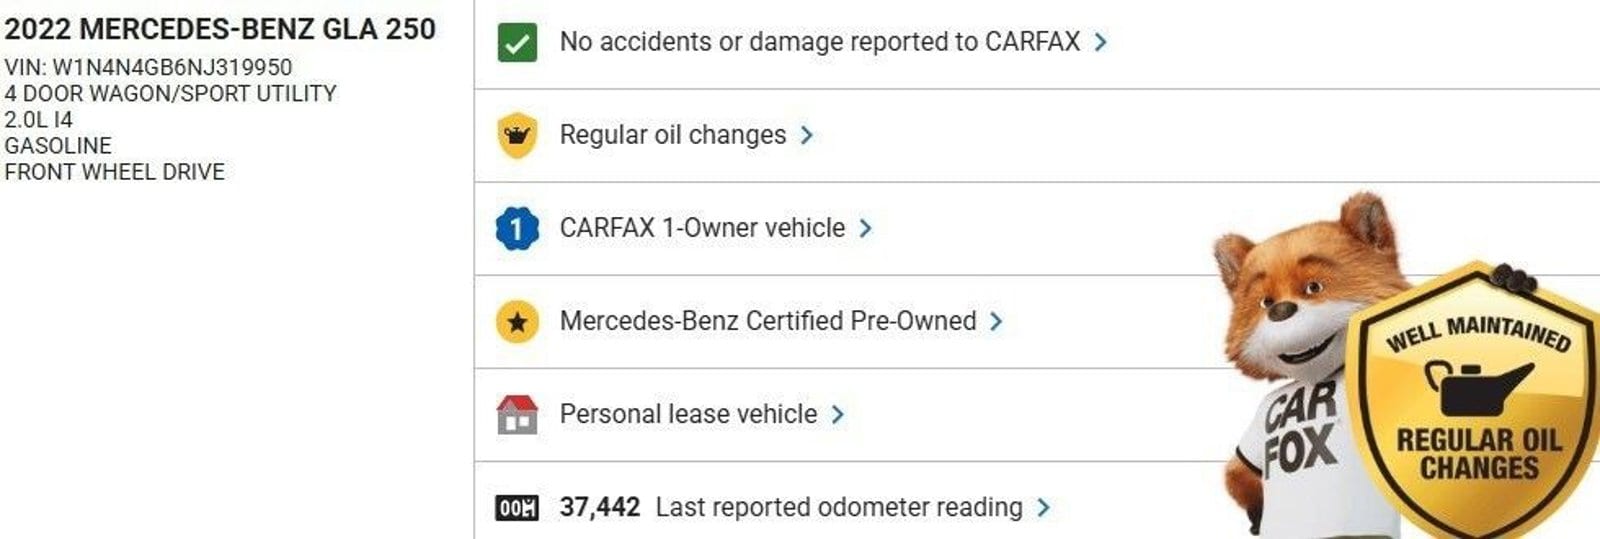Expand the Regular oil changes chevron
1600x539 pixels.
(x=807, y=135)
